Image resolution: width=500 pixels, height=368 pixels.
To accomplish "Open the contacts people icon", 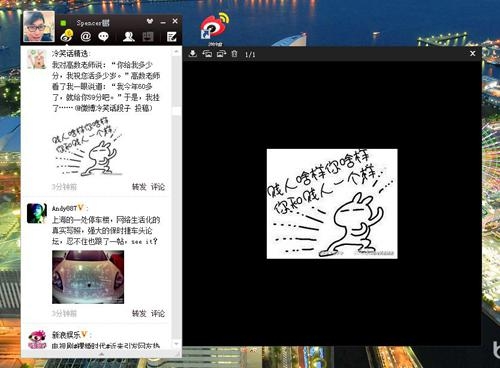I will tap(129, 36).
